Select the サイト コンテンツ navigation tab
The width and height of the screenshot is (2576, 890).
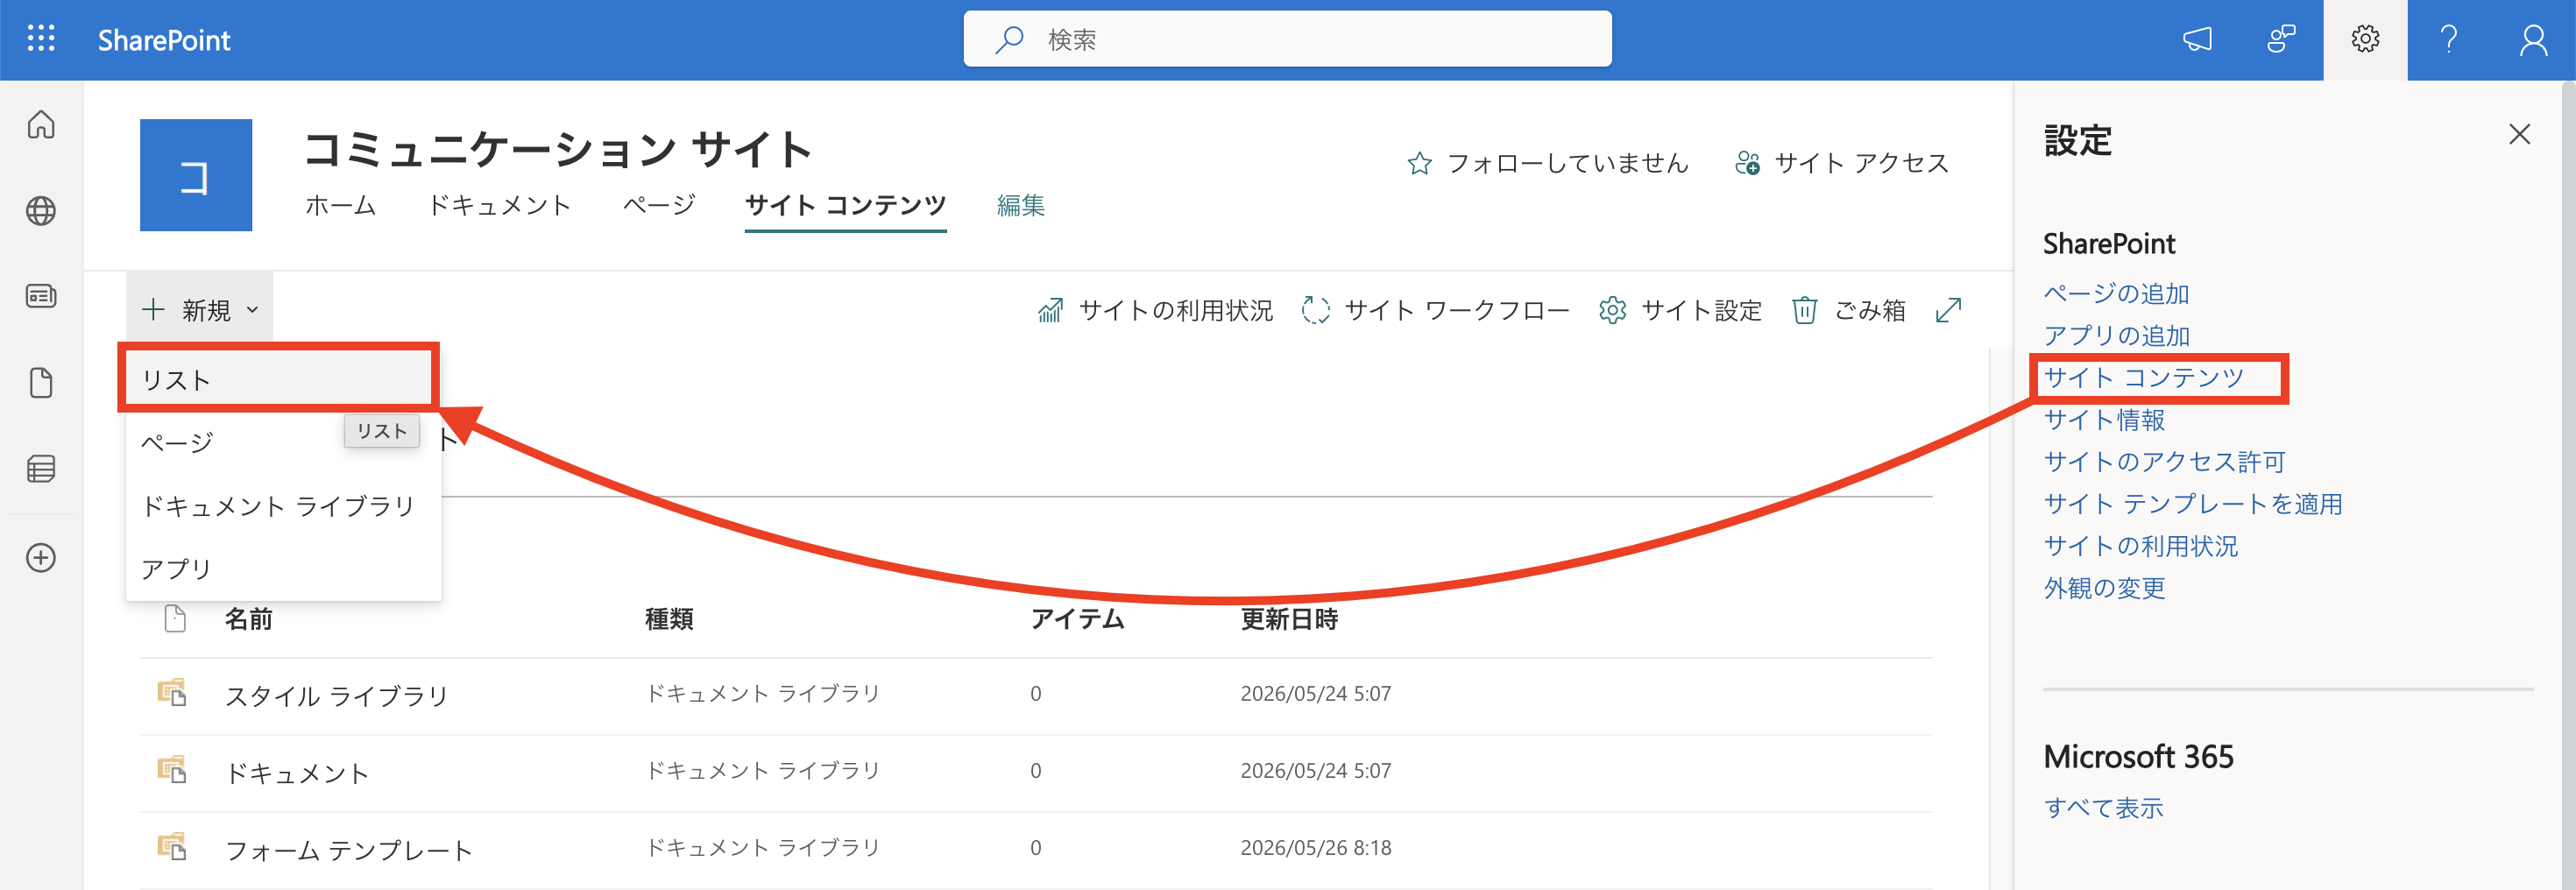845,205
